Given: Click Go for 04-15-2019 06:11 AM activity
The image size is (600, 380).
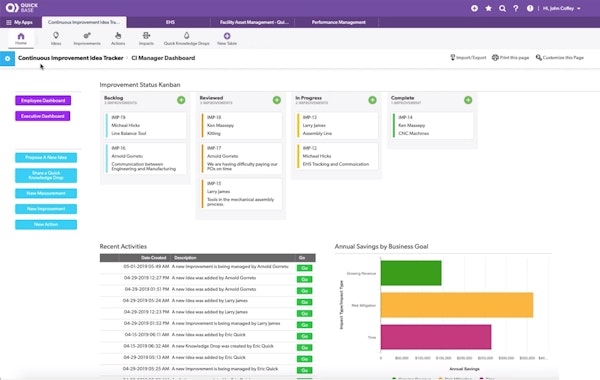Looking at the screenshot, I should click(304, 336).
